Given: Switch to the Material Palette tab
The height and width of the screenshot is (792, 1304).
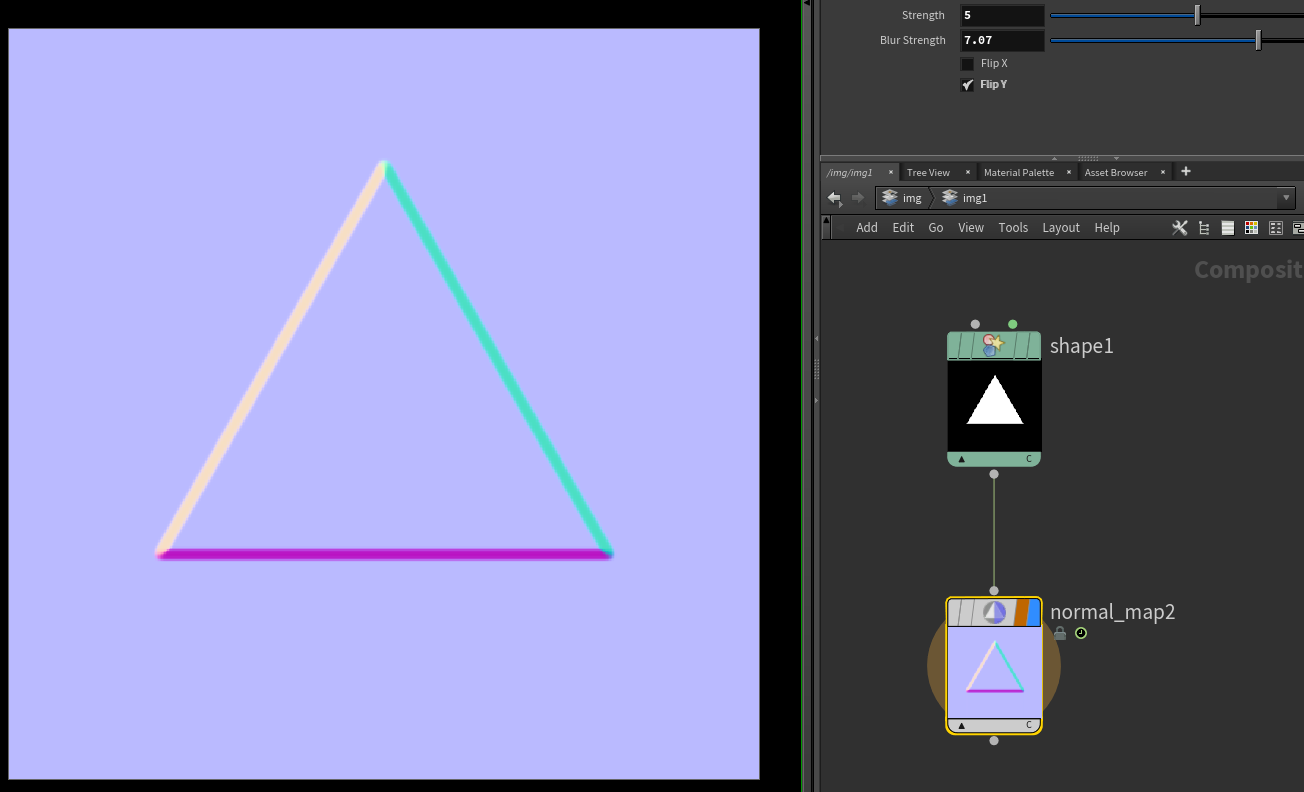Looking at the screenshot, I should (1018, 172).
